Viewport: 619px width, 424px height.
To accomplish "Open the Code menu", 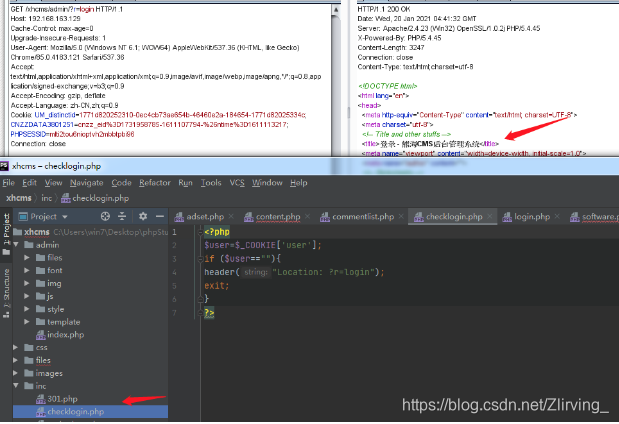I will pos(121,183).
